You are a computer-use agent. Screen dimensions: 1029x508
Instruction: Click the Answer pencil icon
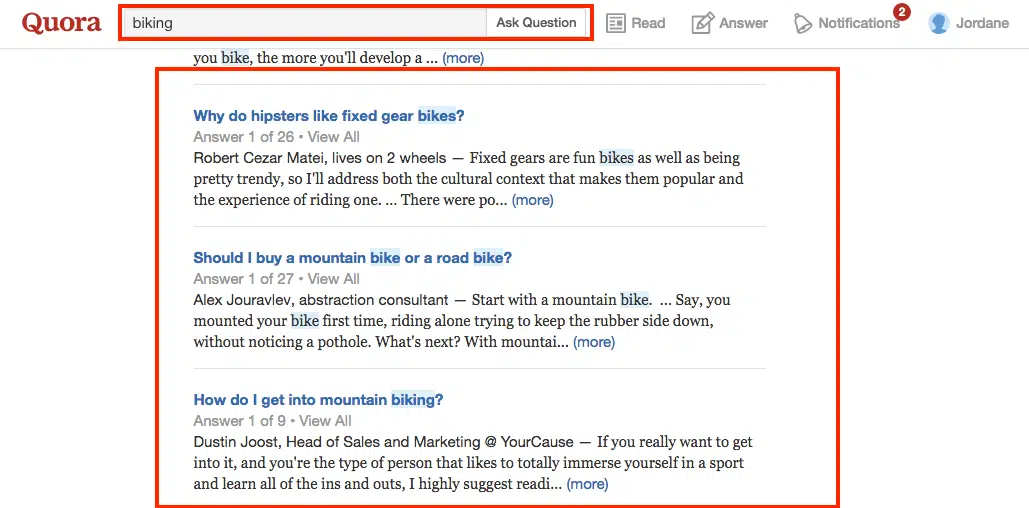[x=703, y=23]
